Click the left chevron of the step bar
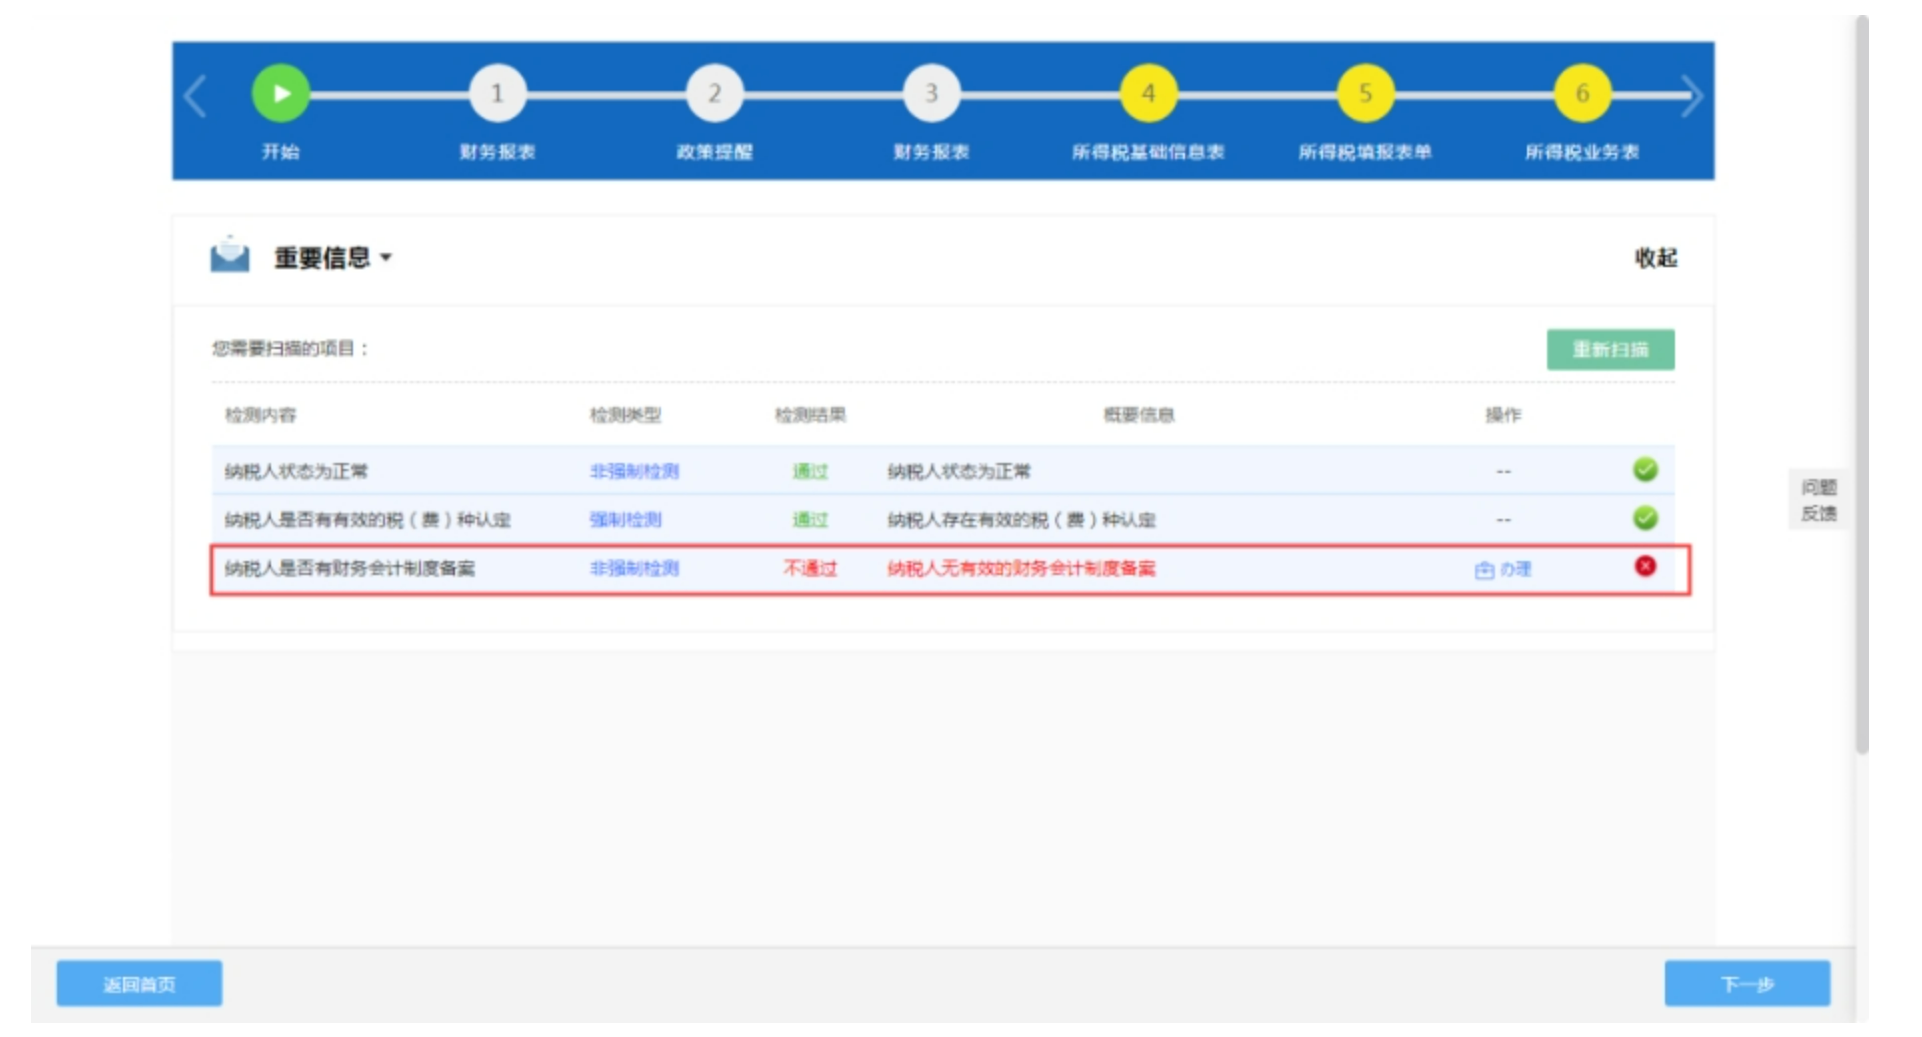This screenshot has width=1922, height=1037. tap(196, 97)
